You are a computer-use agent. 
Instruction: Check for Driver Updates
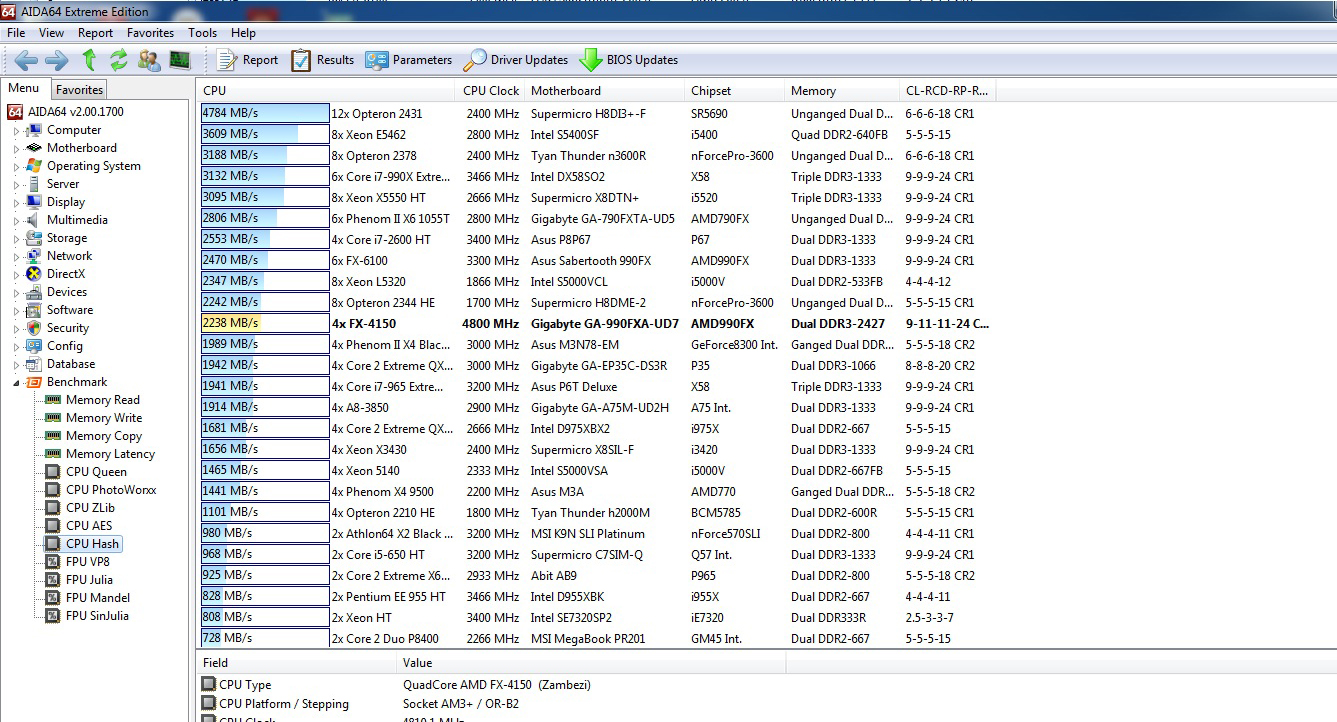pos(515,60)
